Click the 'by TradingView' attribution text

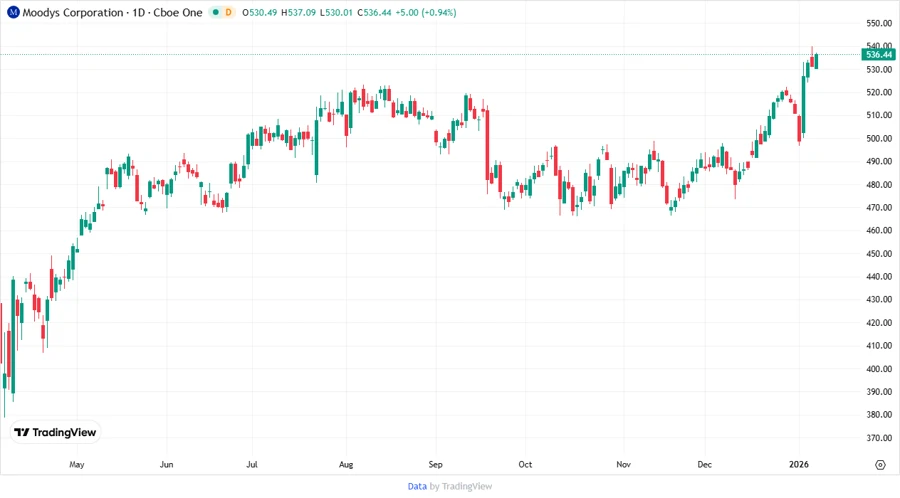[461, 486]
